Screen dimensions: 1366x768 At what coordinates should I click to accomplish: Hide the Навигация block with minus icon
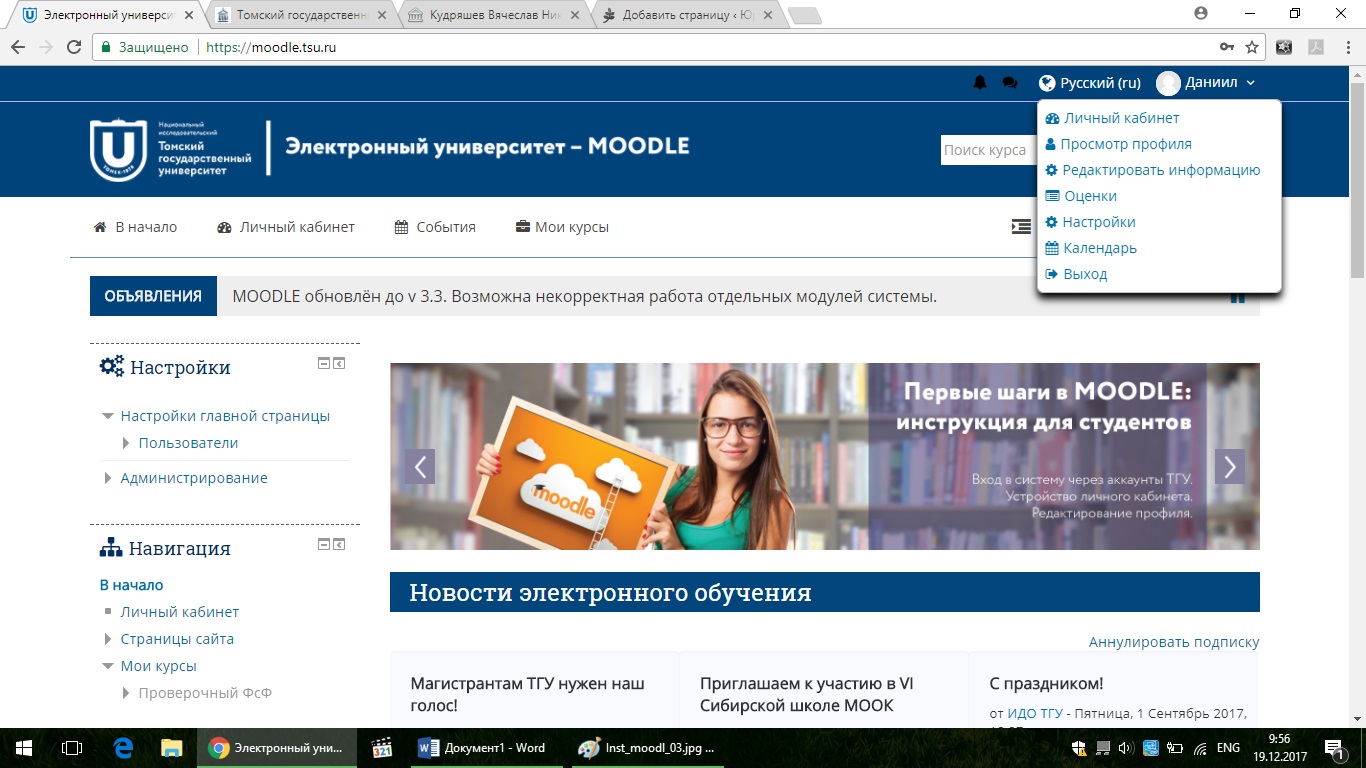(324, 544)
